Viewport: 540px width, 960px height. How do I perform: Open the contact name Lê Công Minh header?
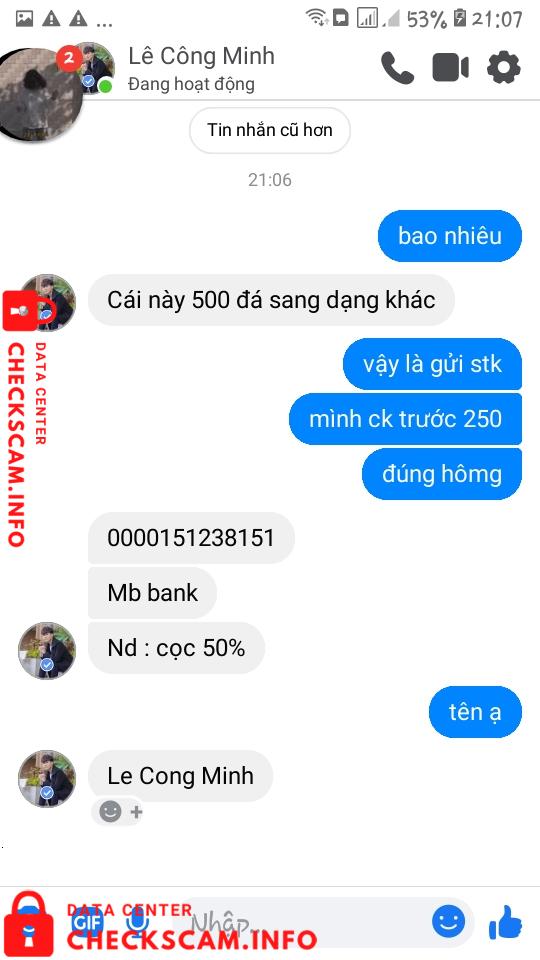click(201, 56)
